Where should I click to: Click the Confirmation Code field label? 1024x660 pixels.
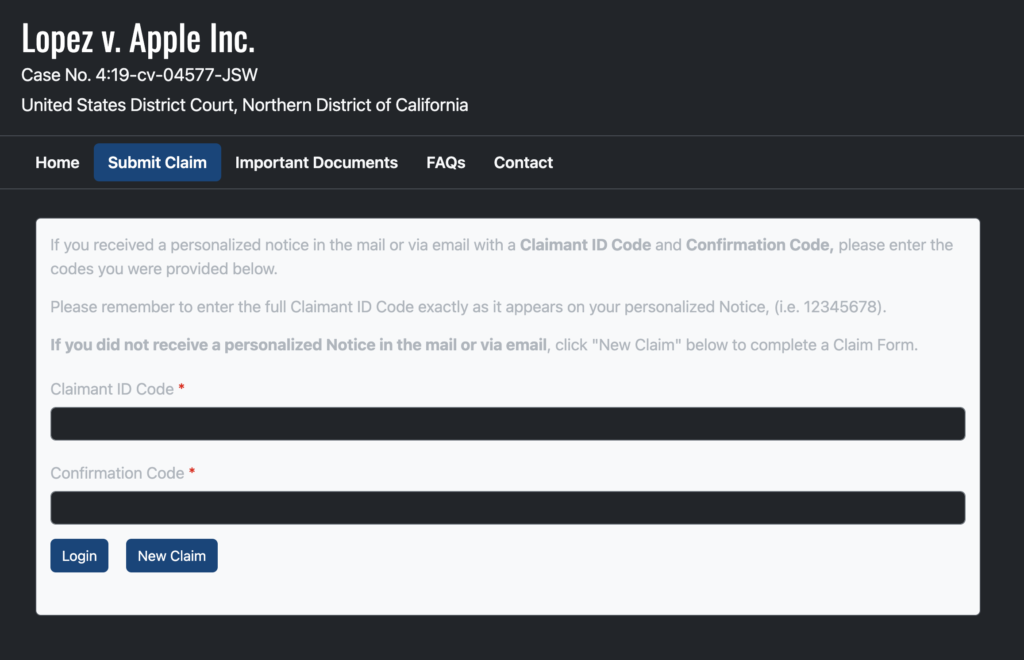[117, 473]
